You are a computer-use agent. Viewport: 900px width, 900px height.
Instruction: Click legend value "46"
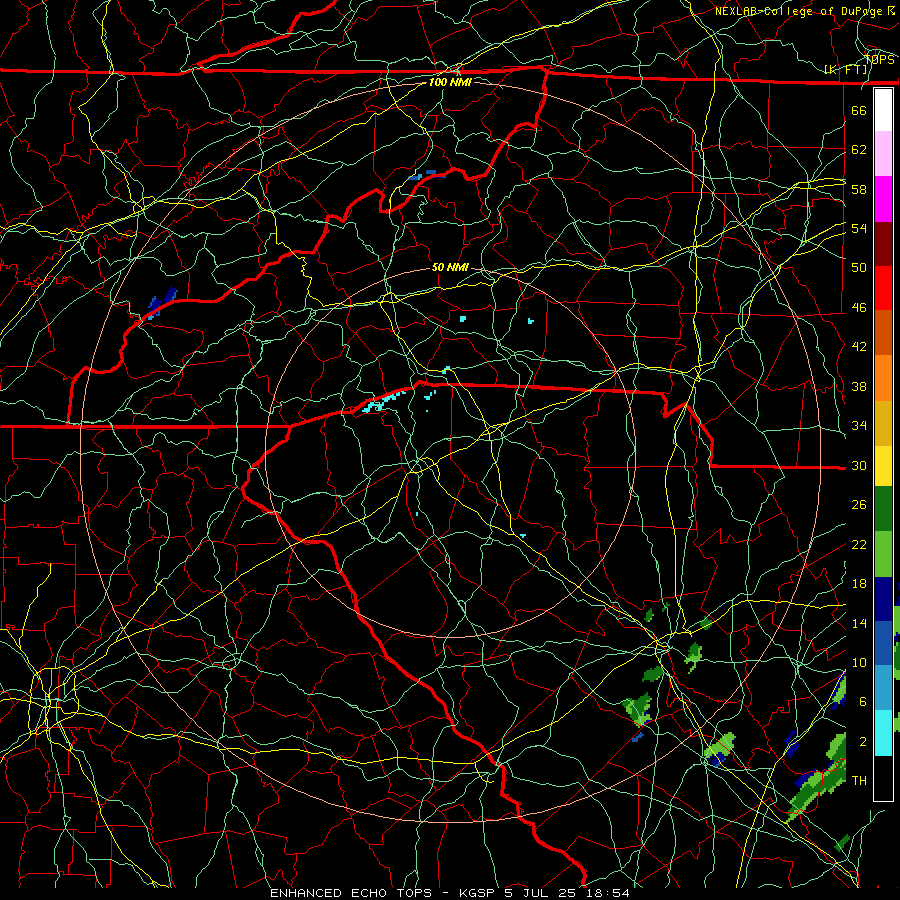[x=859, y=308]
